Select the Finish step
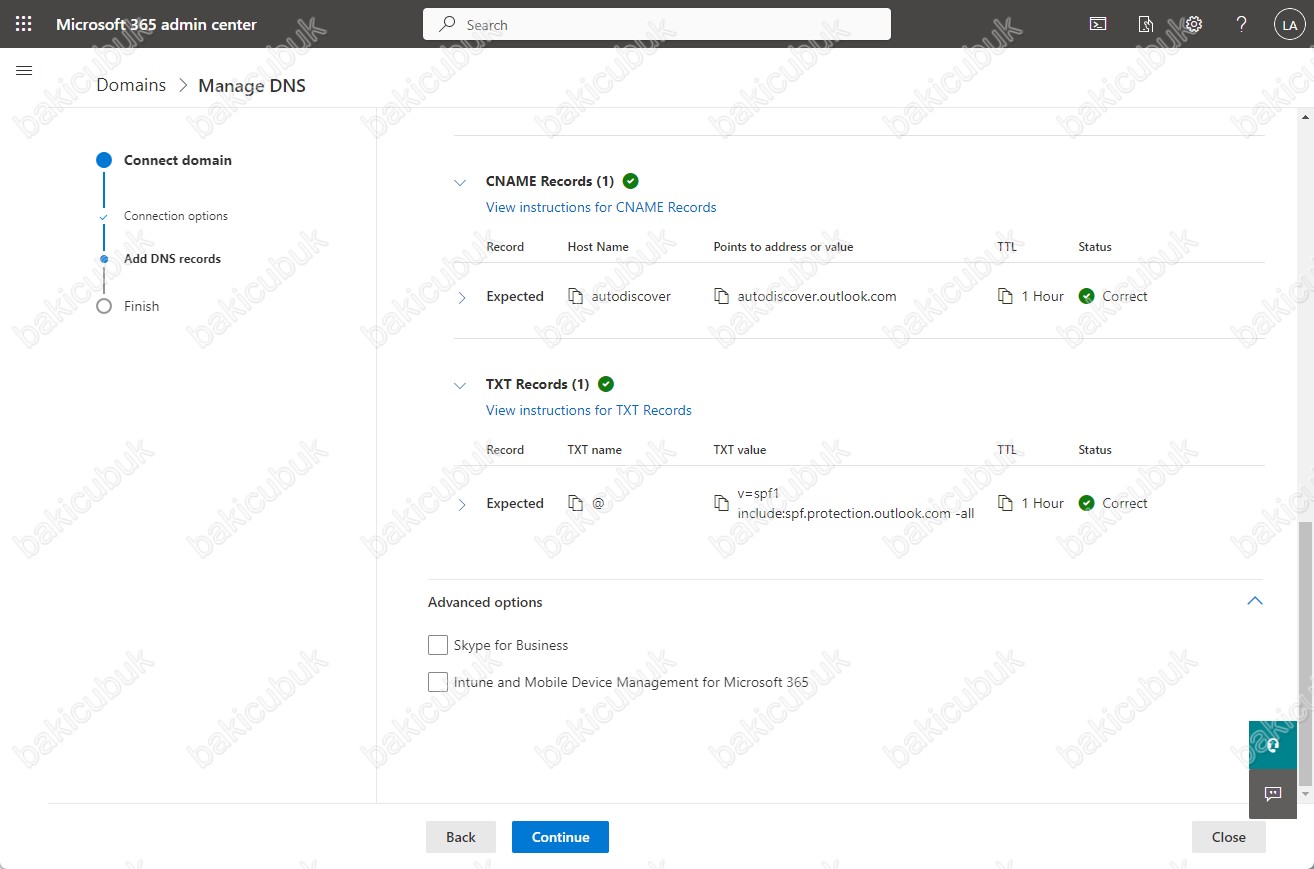 [141, 306]
